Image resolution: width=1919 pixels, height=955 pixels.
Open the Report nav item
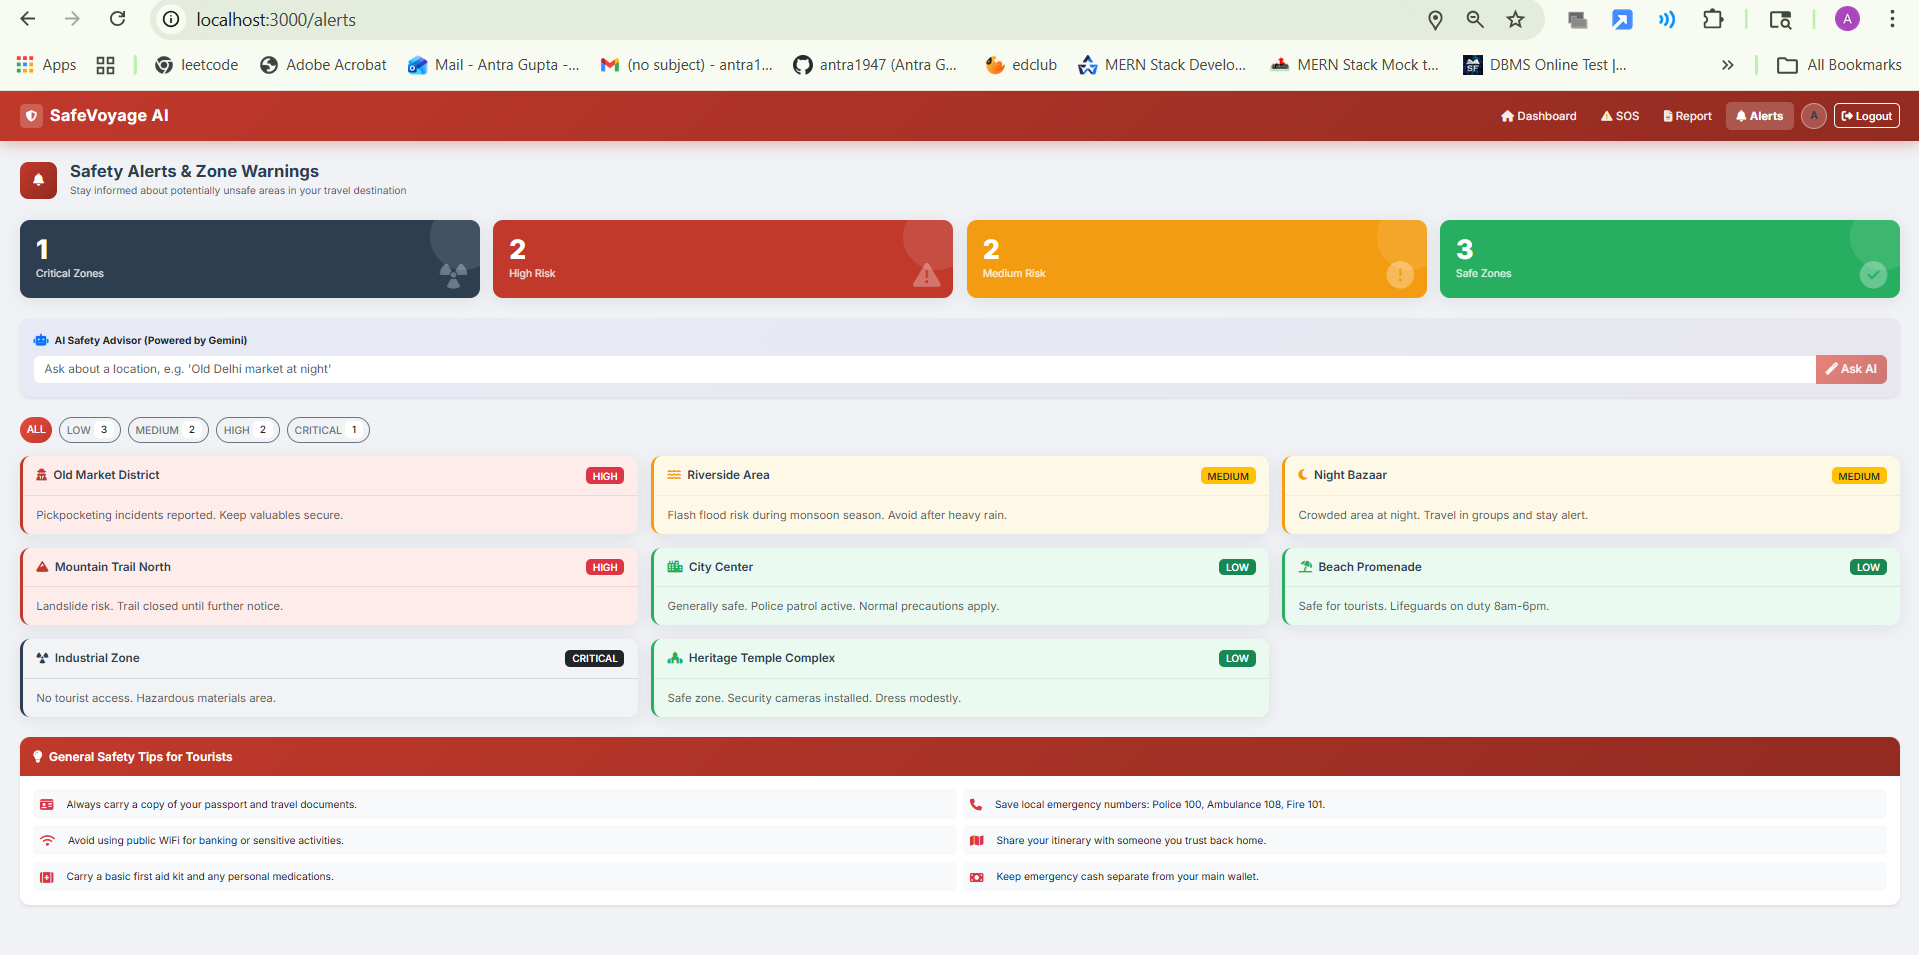[1687, 116]
